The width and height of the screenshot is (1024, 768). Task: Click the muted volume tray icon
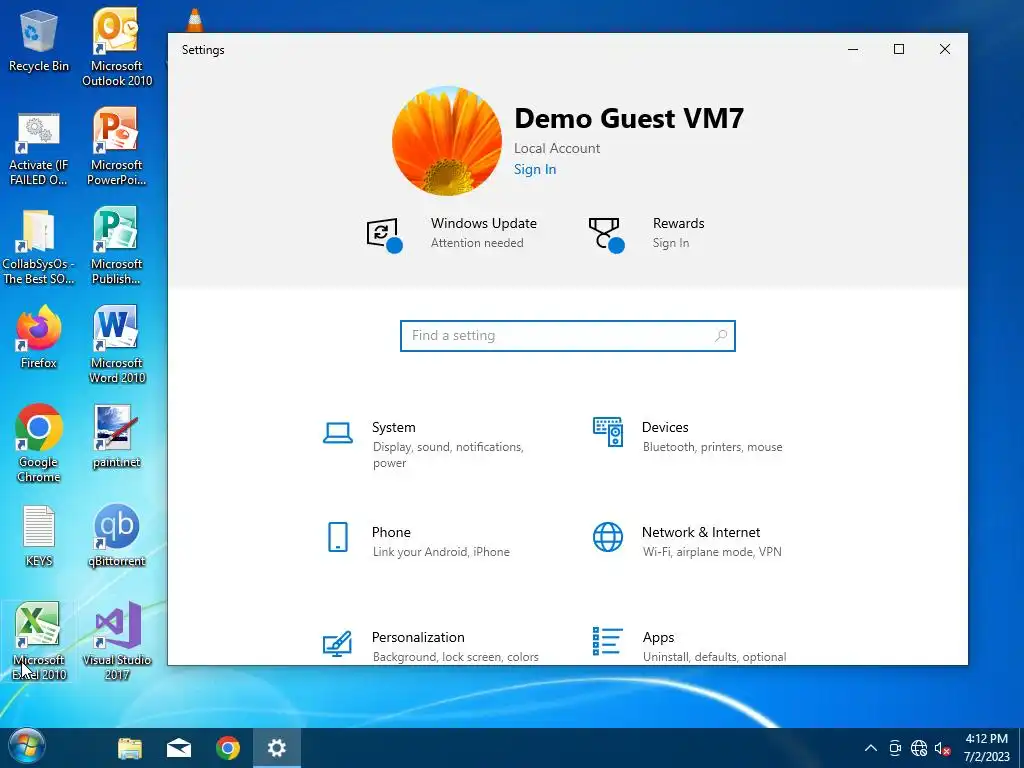tap(942, 748)
